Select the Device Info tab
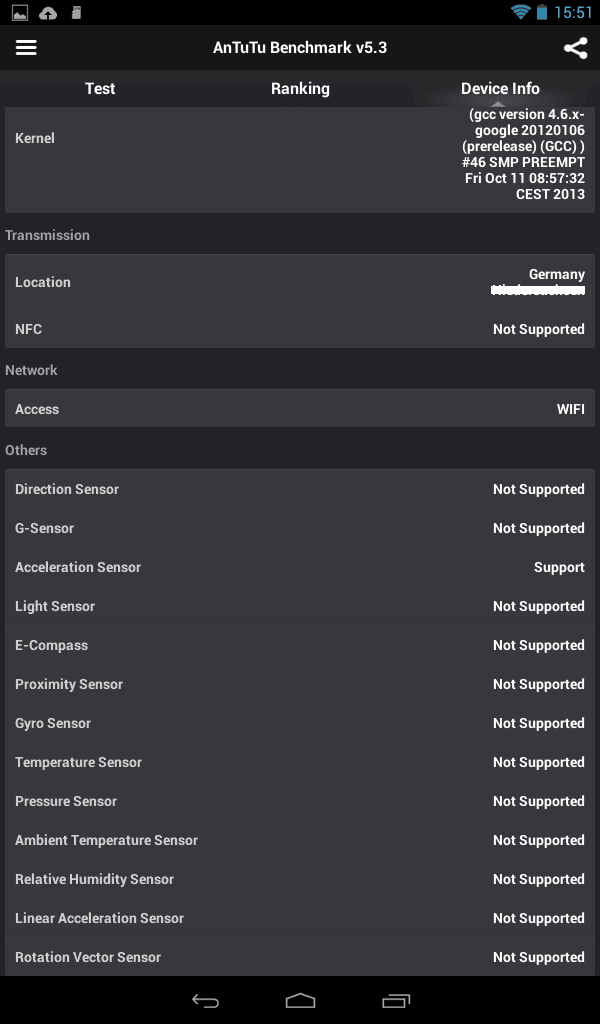600x1024 pixels. pos(500,88)
